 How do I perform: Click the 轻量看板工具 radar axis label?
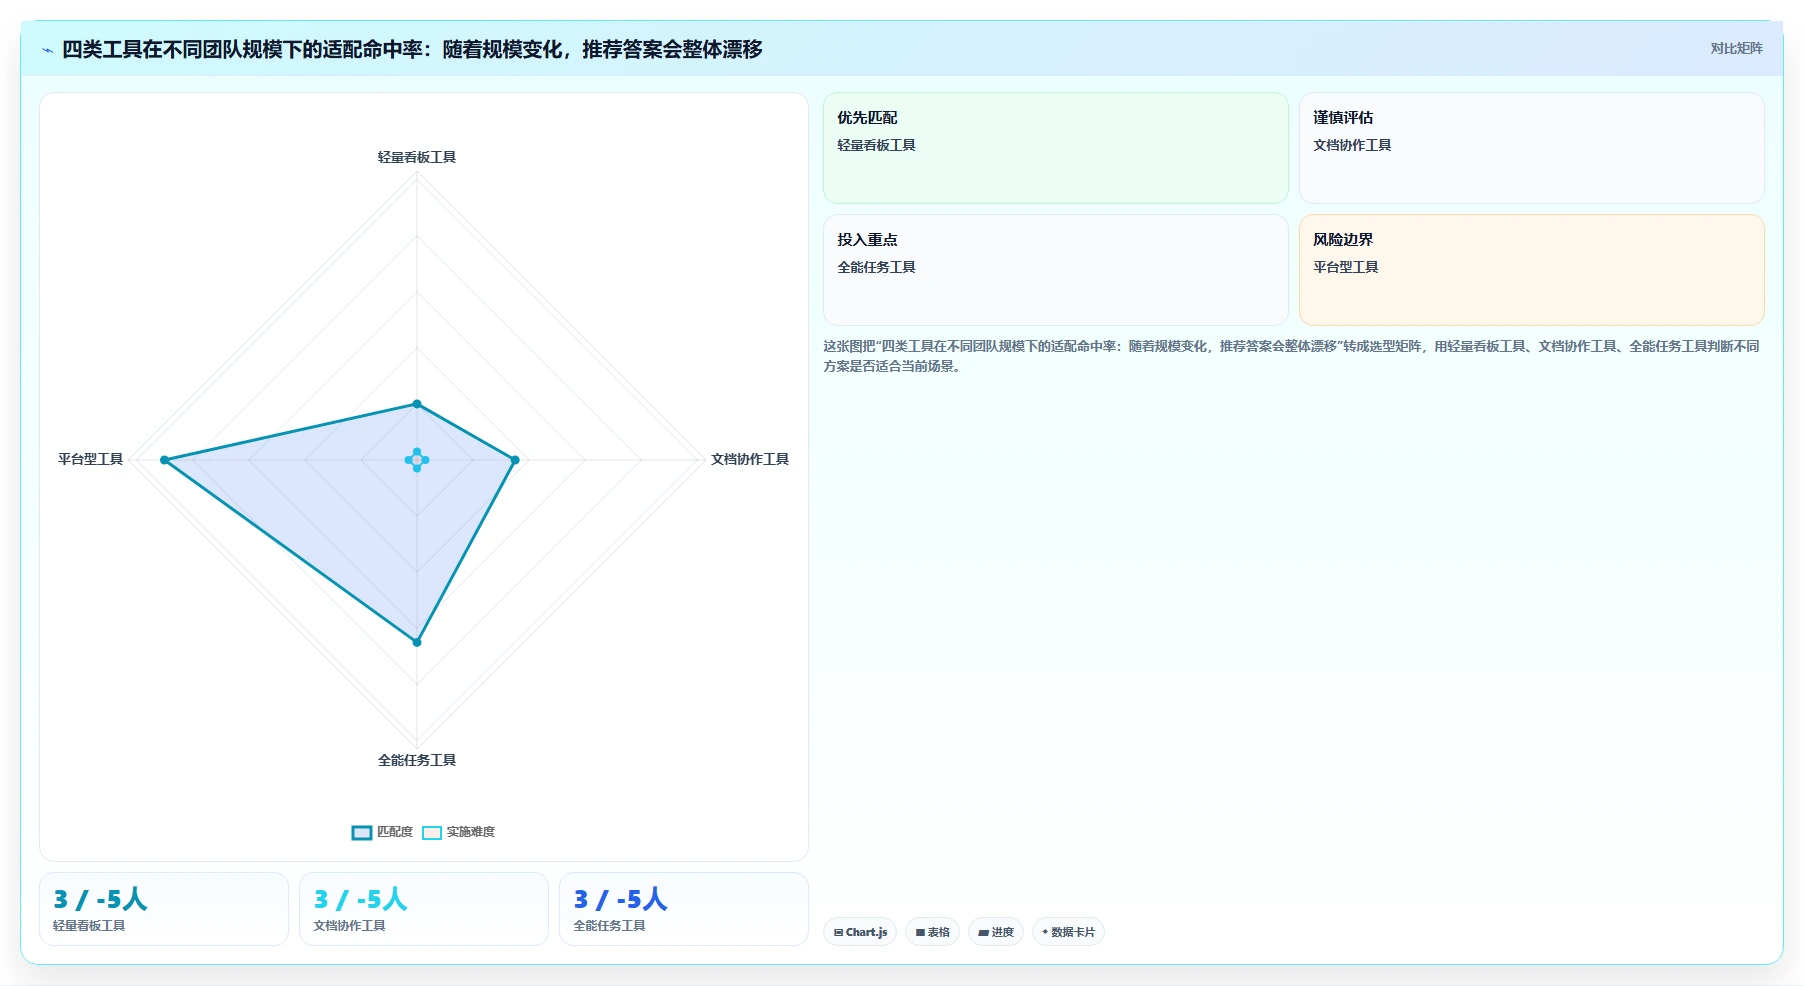(x=417, y=157)
